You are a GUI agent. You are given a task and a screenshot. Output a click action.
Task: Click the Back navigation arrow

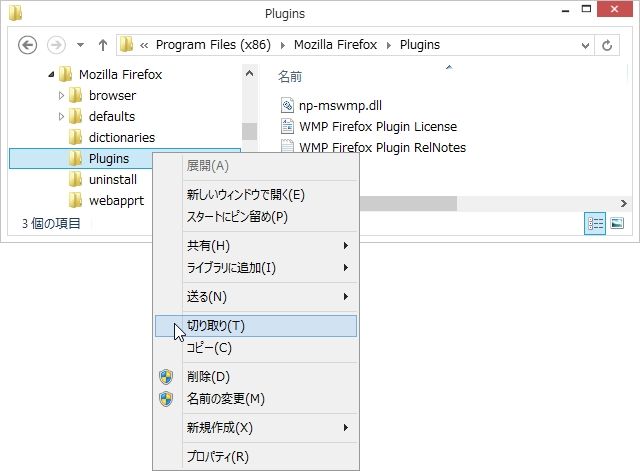pyautogui.click(x=27, y=45)
